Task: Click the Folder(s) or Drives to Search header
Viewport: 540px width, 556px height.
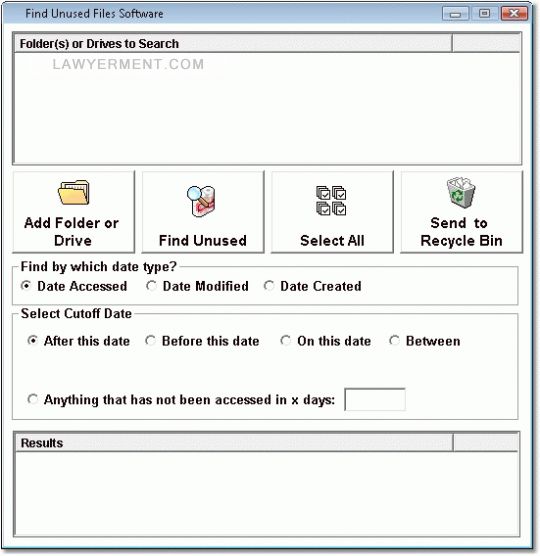Action: click(x=233, y=44)
